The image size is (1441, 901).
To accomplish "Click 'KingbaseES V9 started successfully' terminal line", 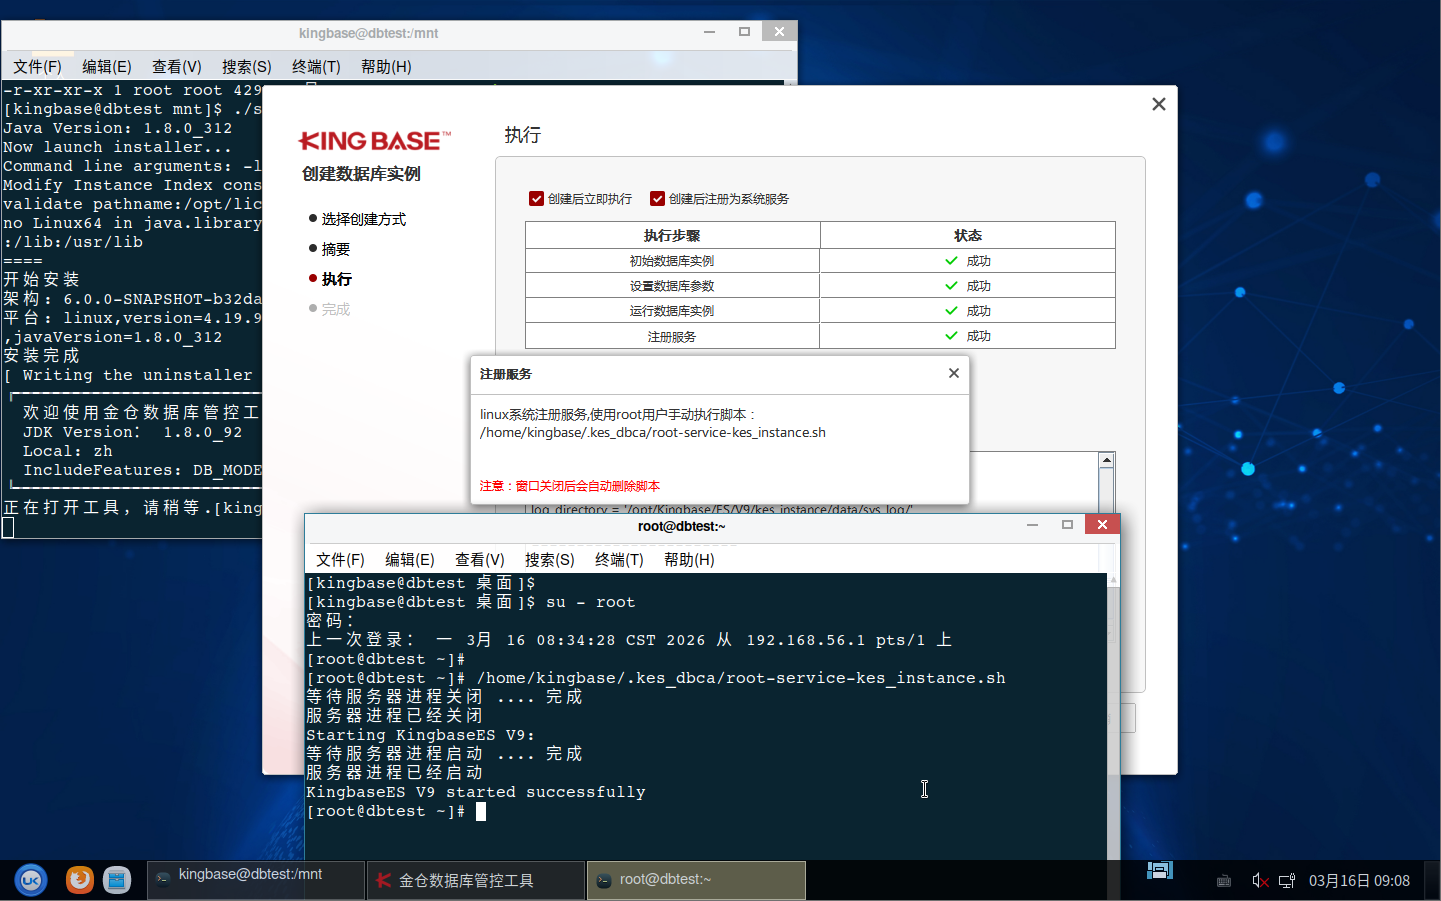I will 476,792.
